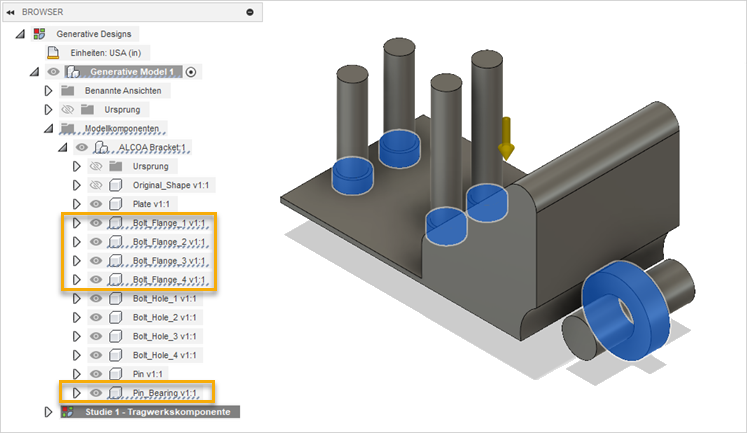Click the Generative Model 1 component icon
747x433 pixels.
tap(73, 72)
